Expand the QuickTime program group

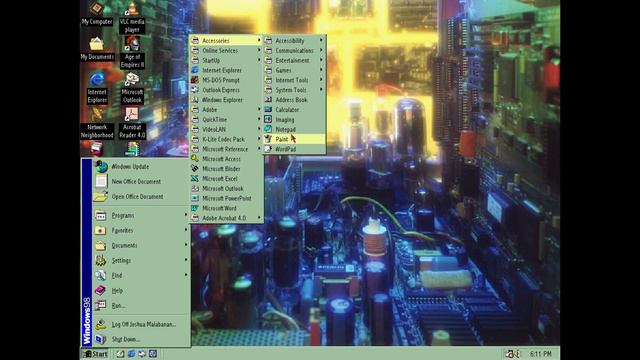tap(226, 120)
